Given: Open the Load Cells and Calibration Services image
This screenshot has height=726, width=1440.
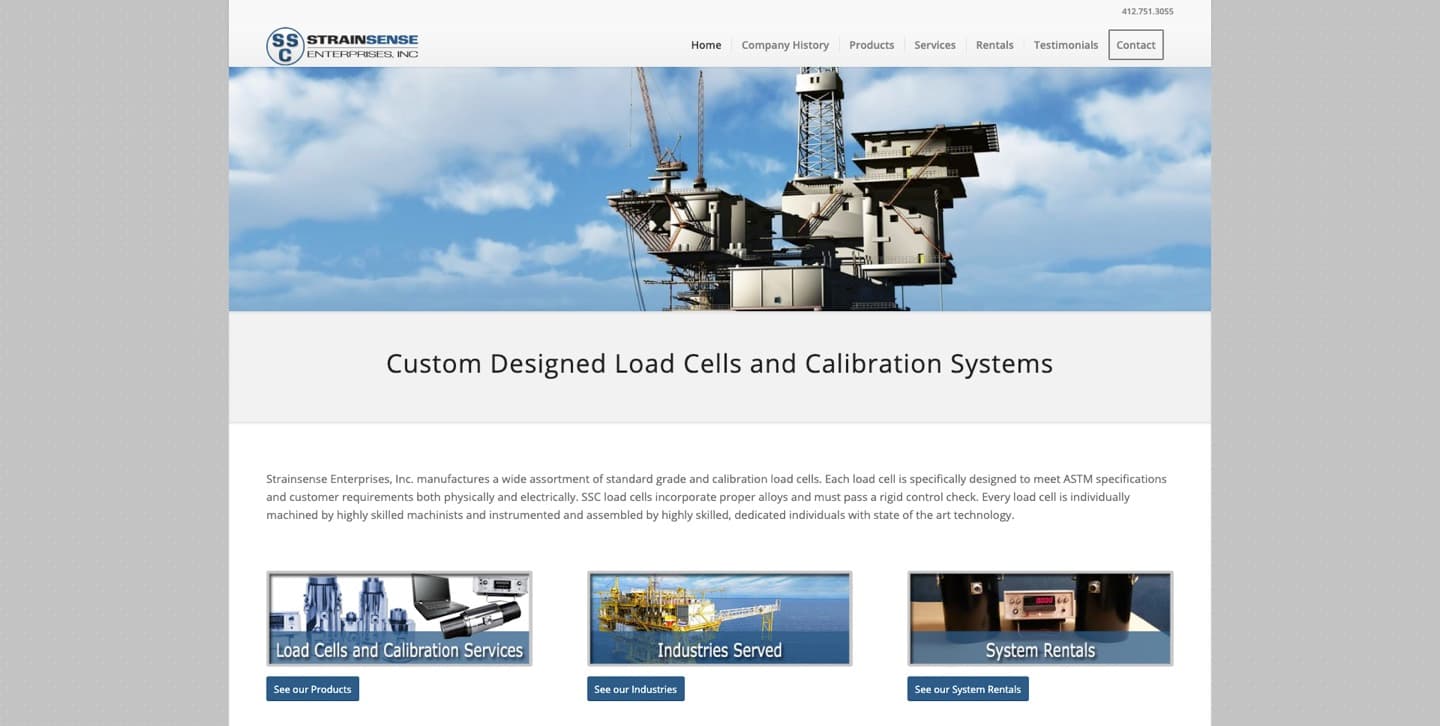Looking at the screenshot, I should point(399,618).
